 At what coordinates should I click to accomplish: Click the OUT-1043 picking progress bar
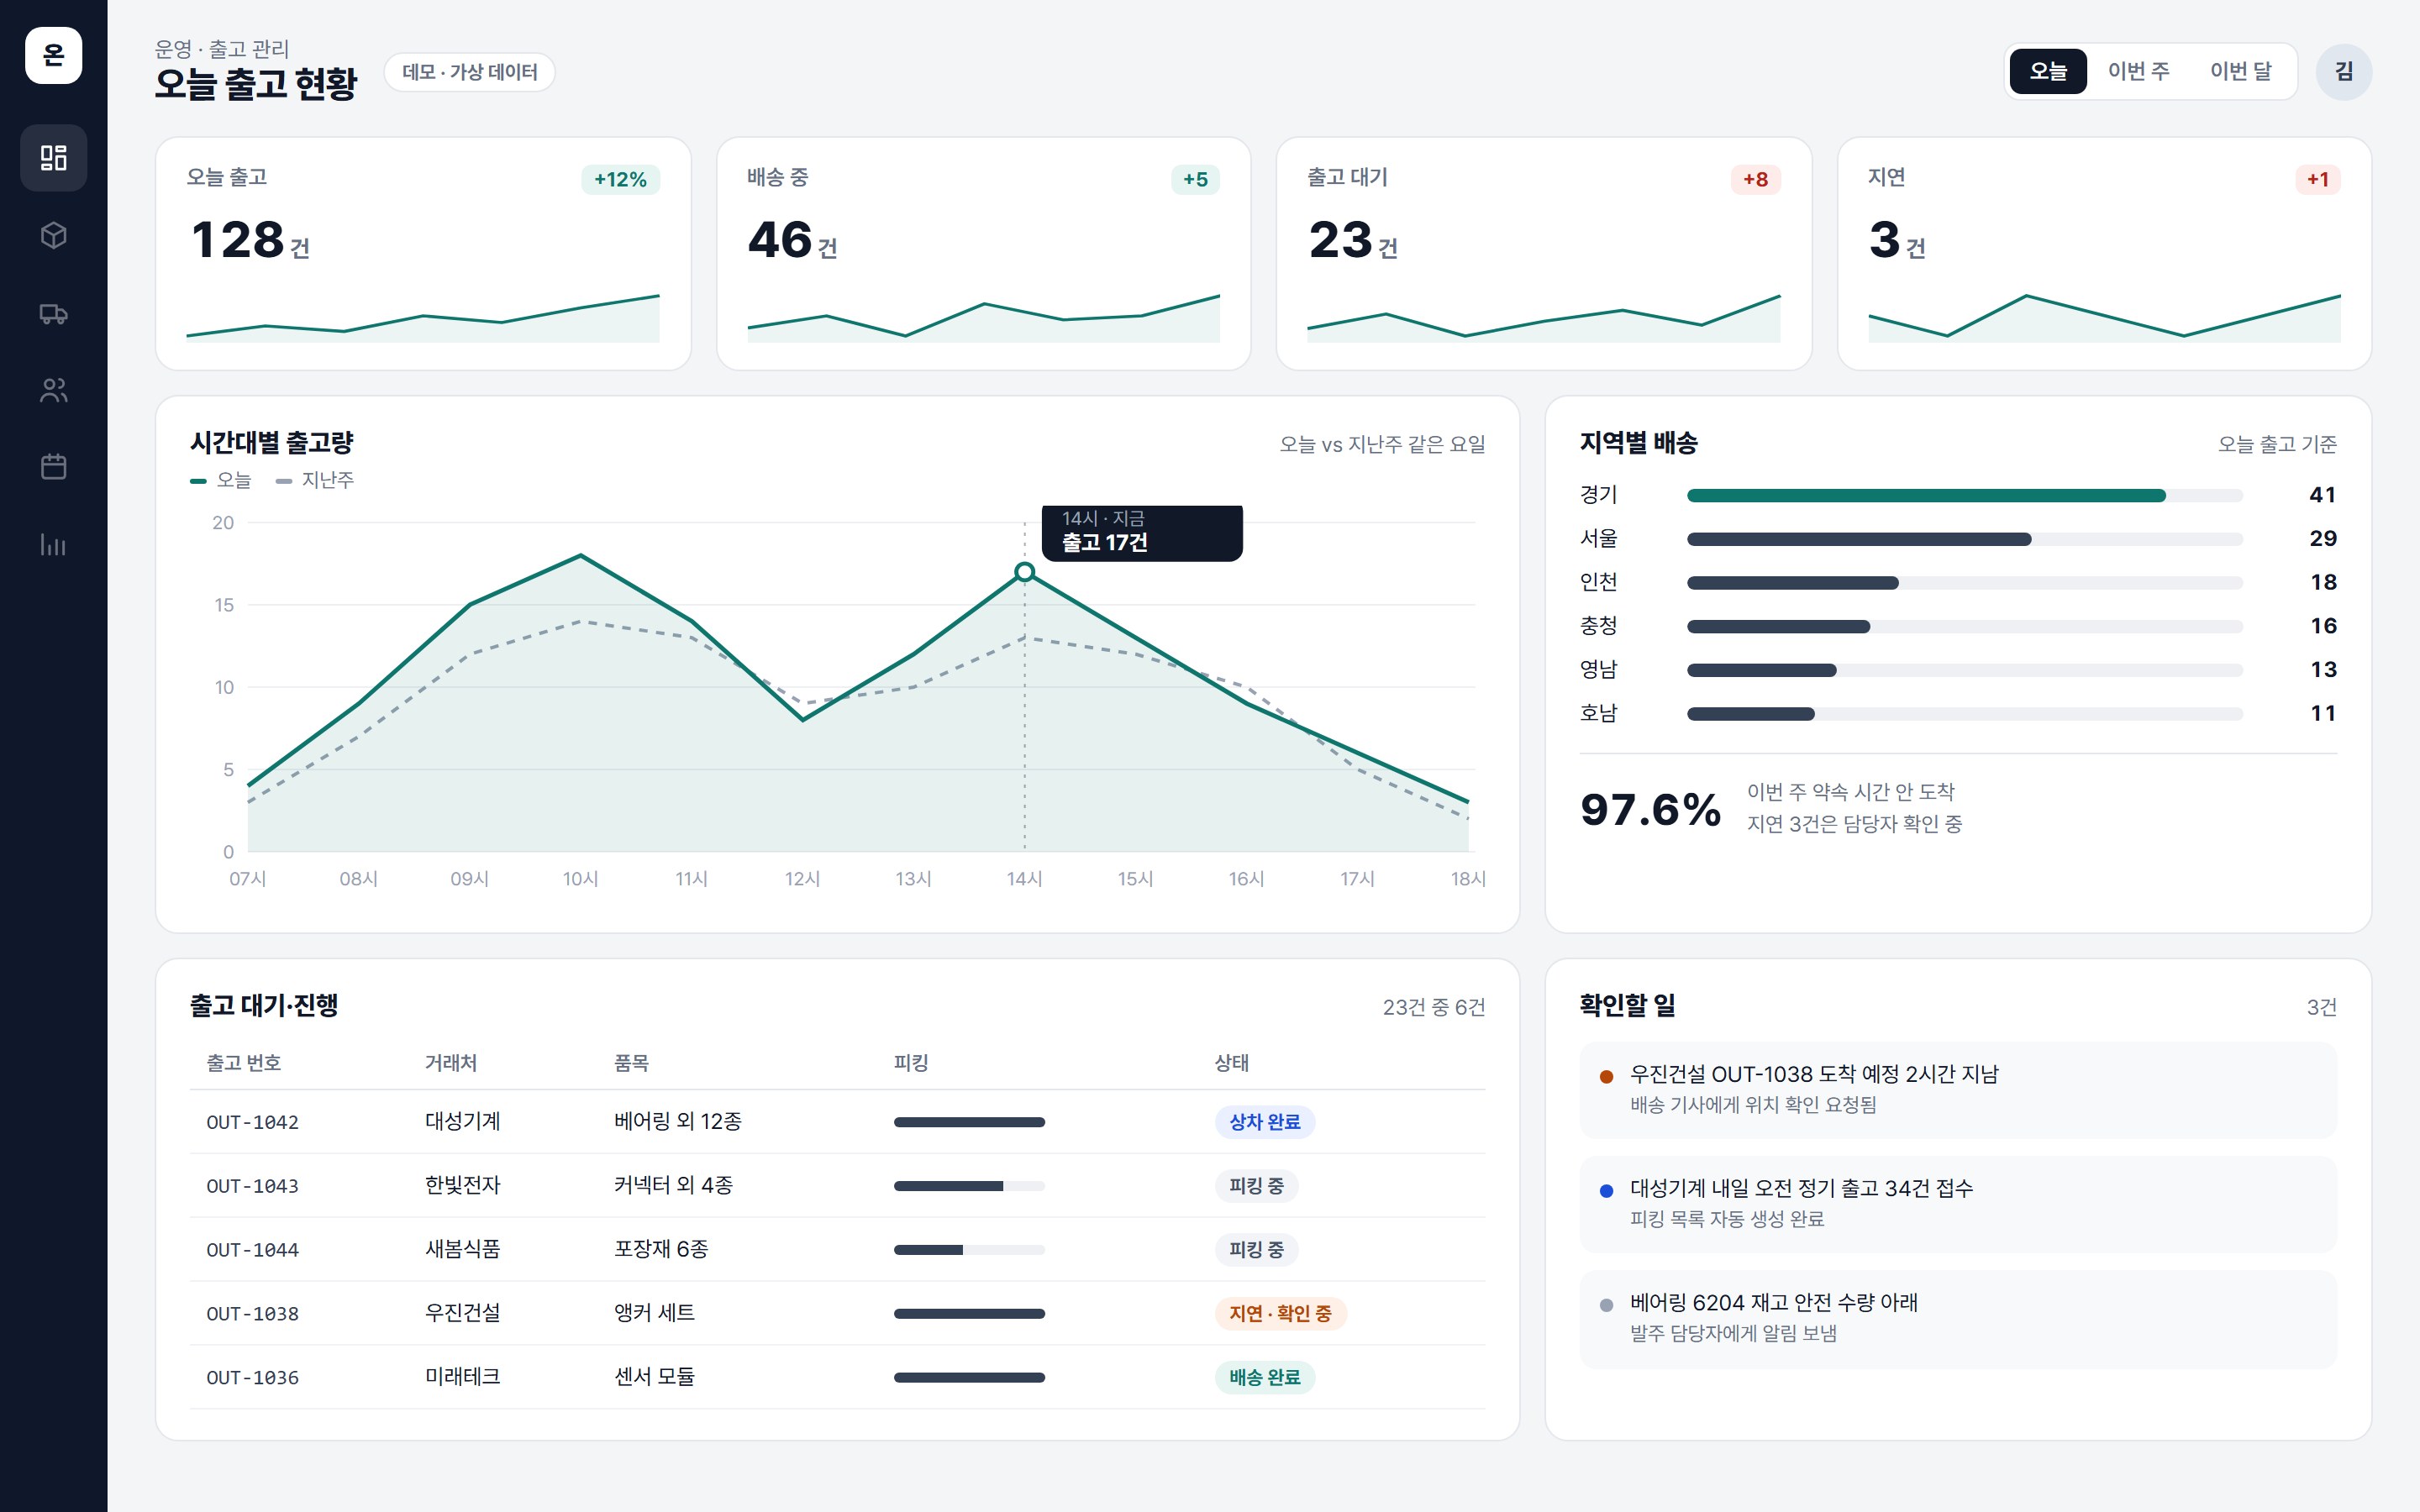tap(969, 1186)
